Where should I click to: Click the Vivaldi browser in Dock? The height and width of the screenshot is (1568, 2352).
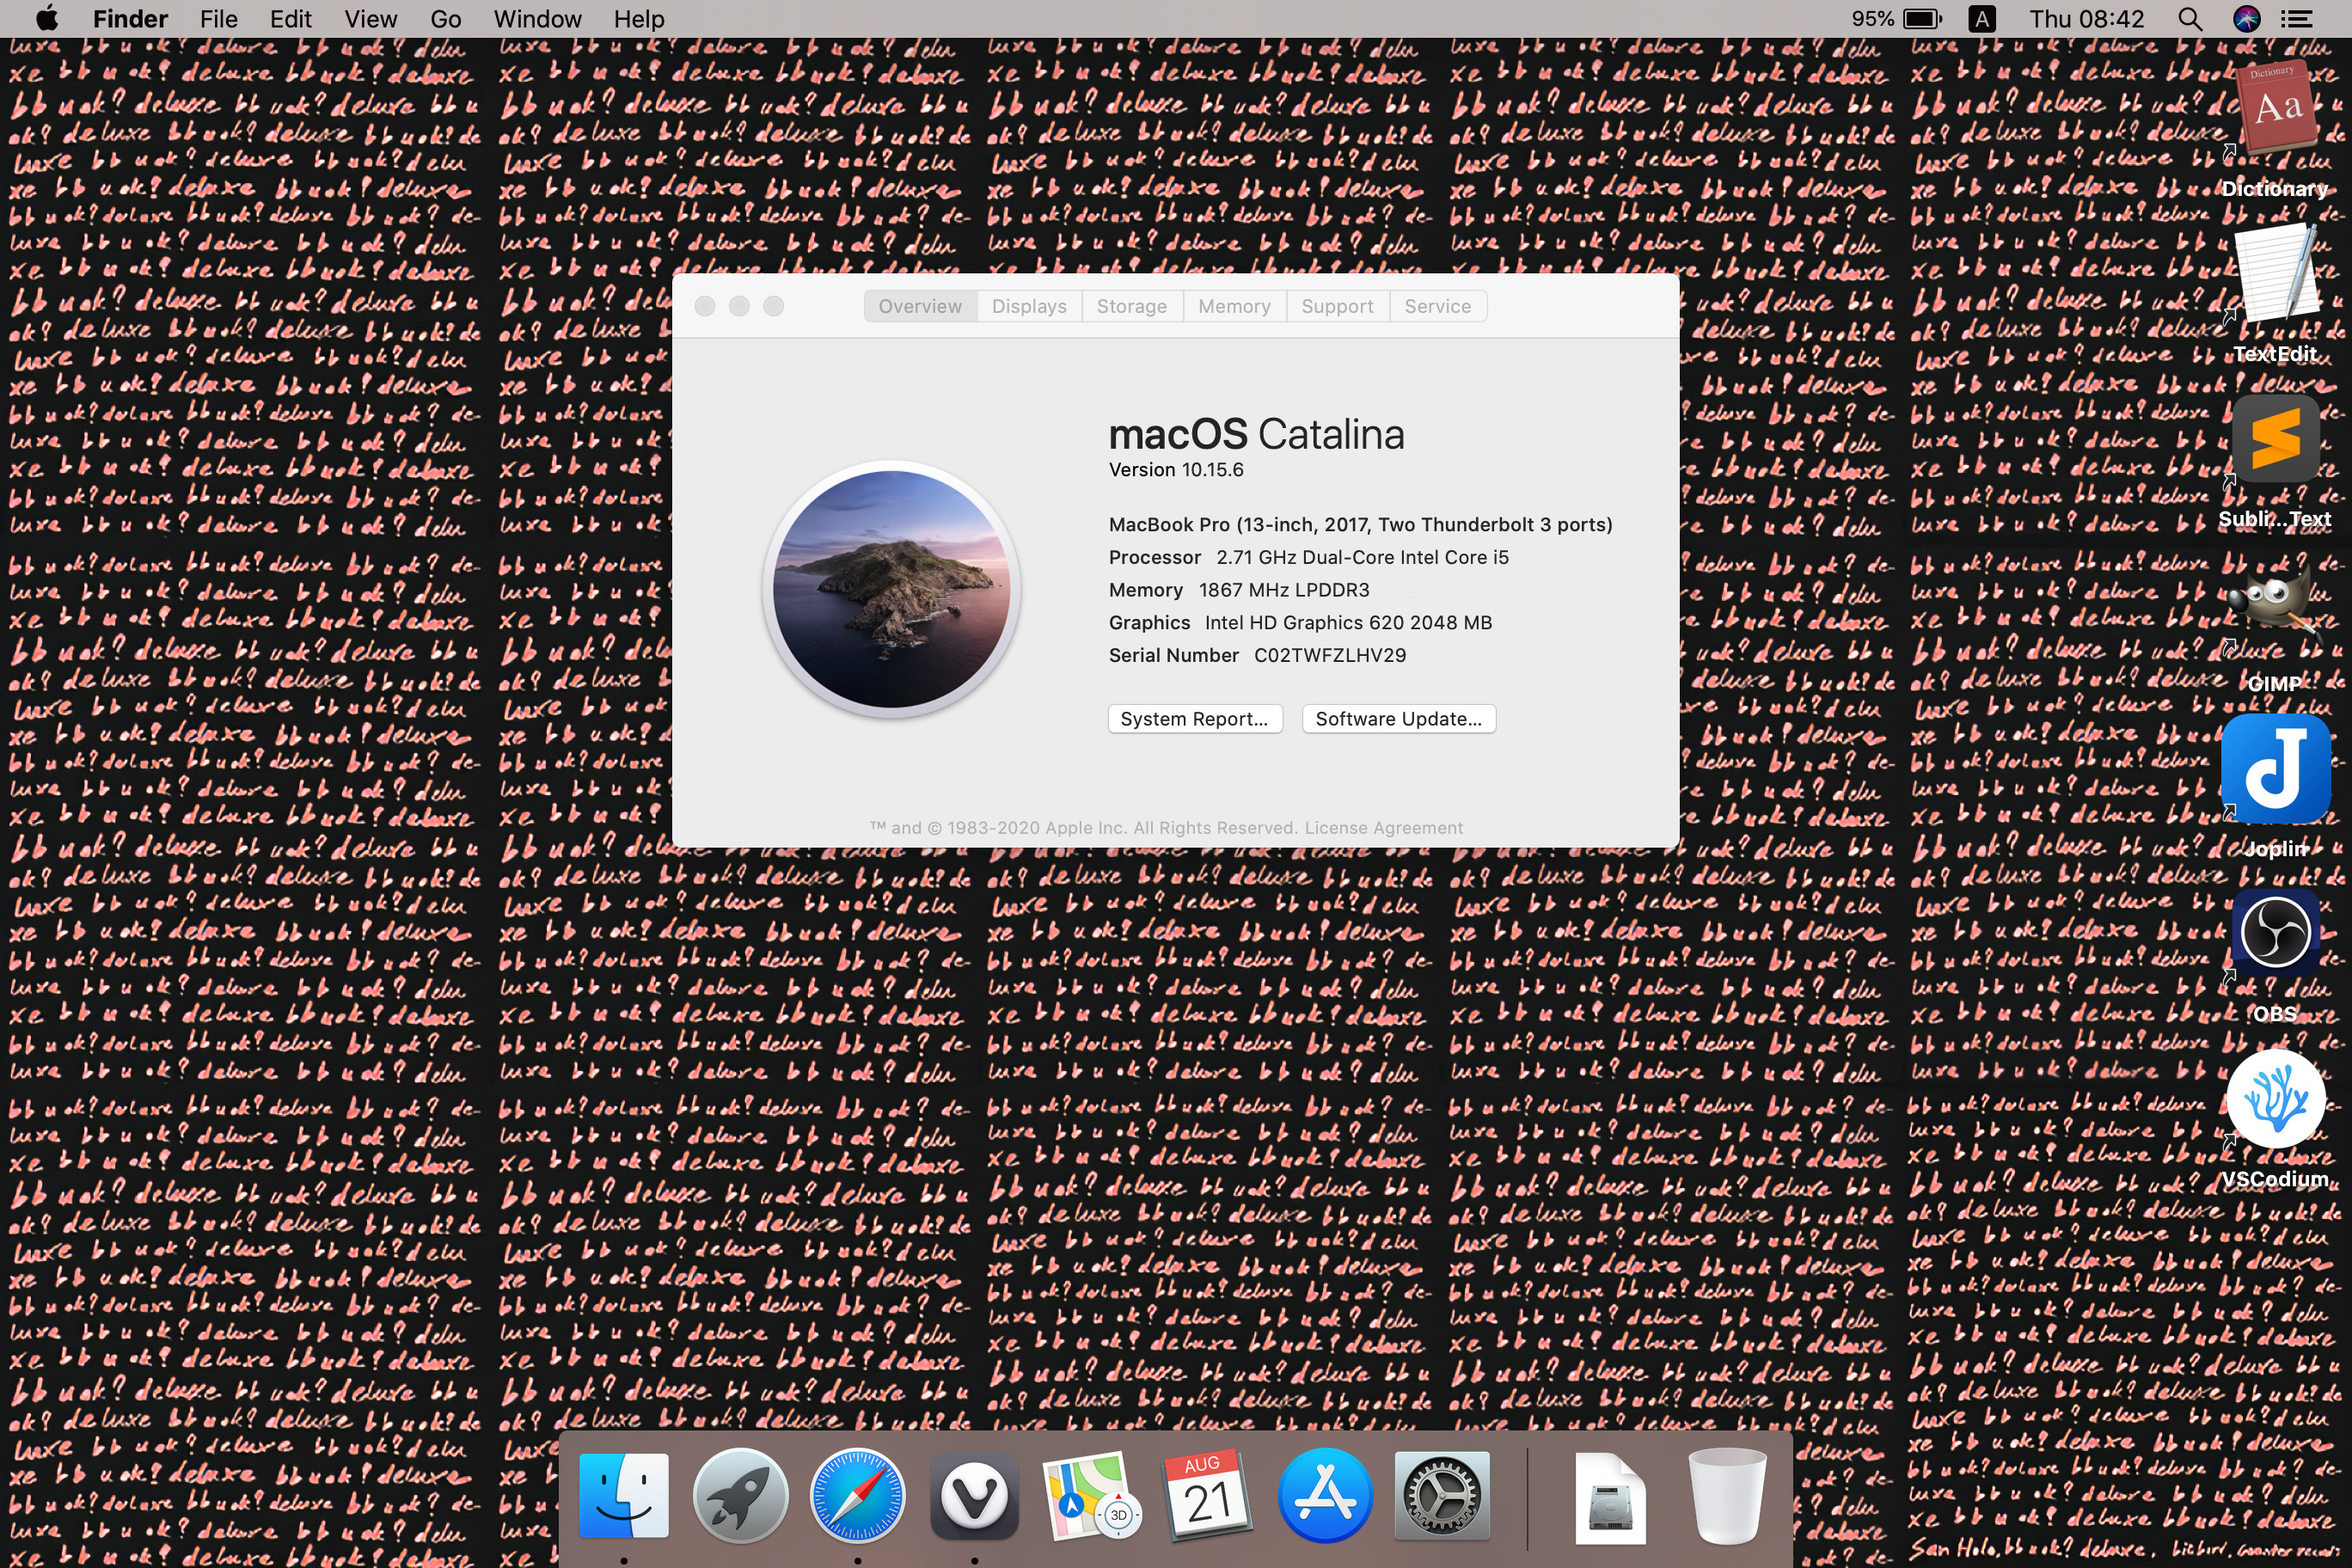pos(974,1497)
